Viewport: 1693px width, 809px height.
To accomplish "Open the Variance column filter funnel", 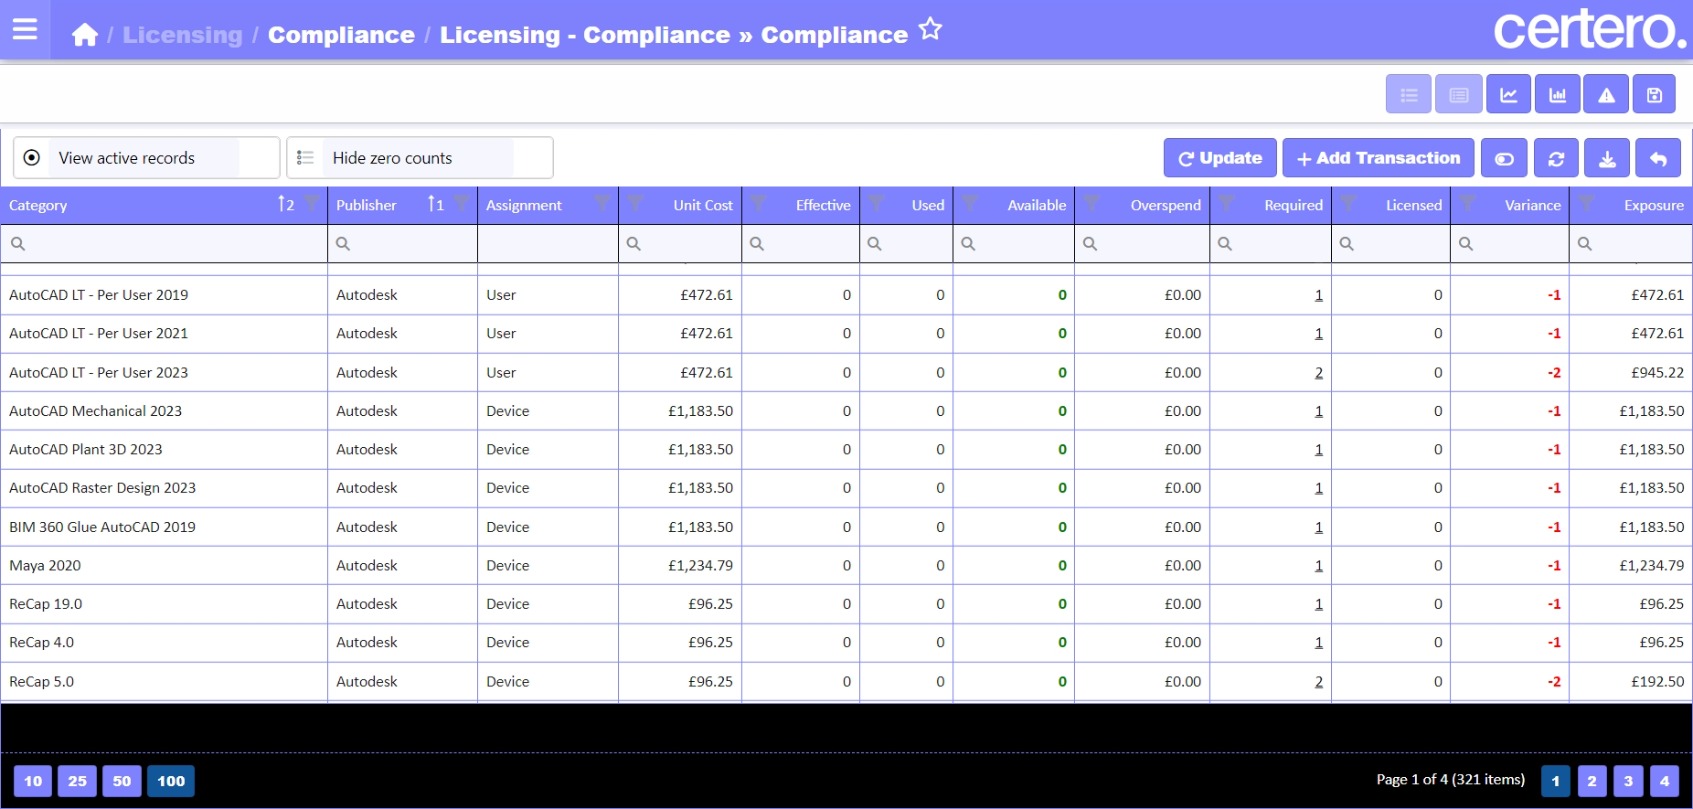I will tap(1467, 204).
